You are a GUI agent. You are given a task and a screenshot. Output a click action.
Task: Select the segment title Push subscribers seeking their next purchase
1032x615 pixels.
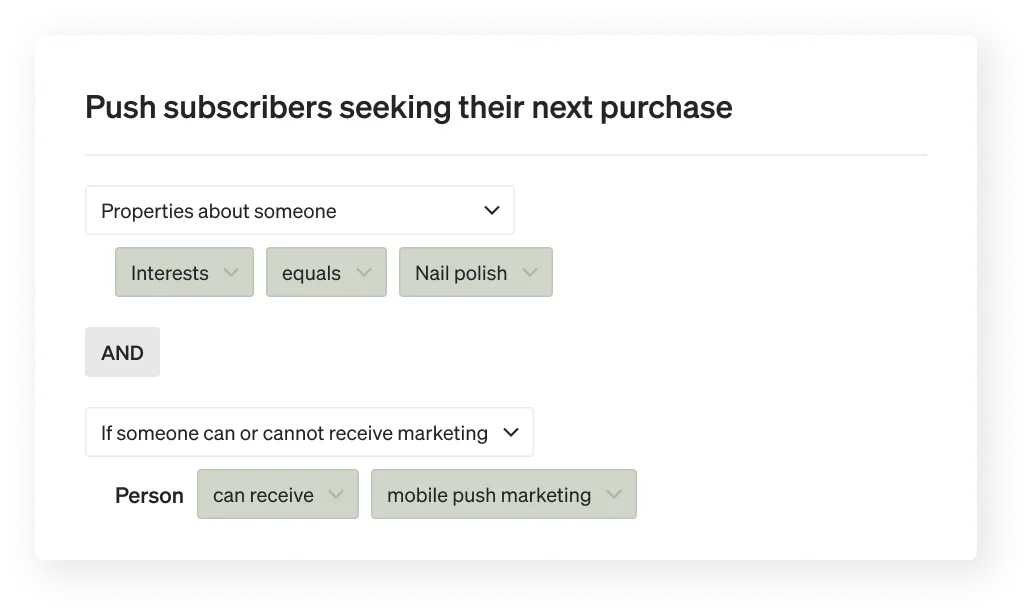coord(409,107)
